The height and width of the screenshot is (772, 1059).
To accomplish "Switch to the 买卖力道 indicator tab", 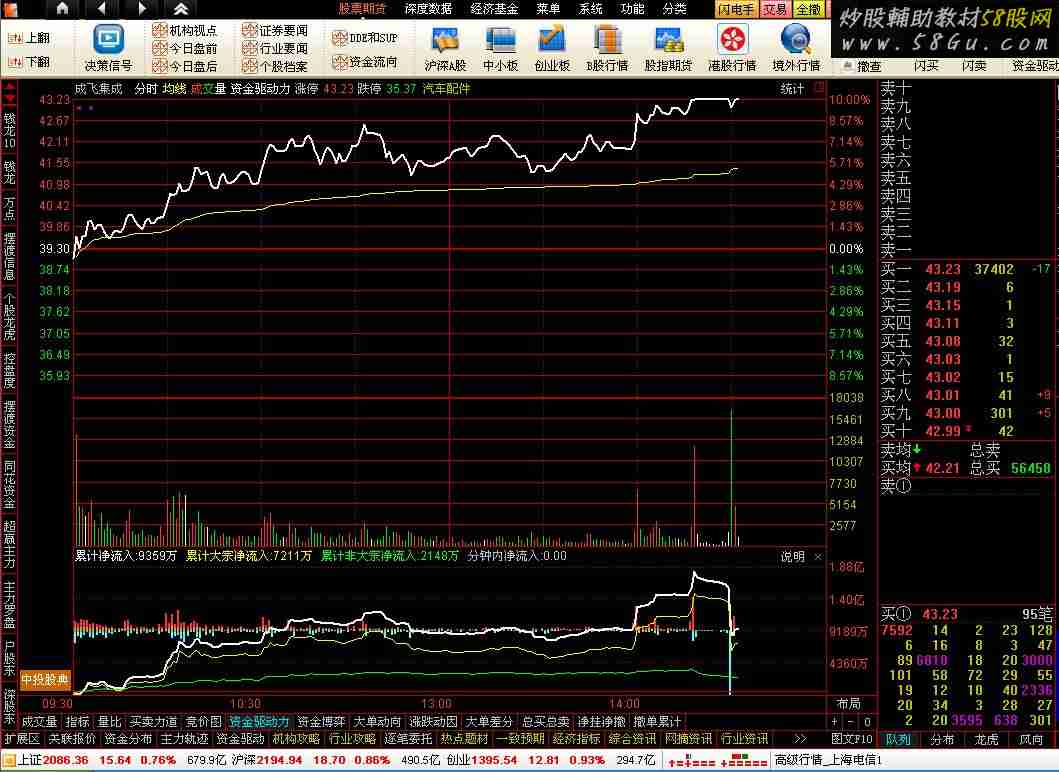I will coord(153,722).
